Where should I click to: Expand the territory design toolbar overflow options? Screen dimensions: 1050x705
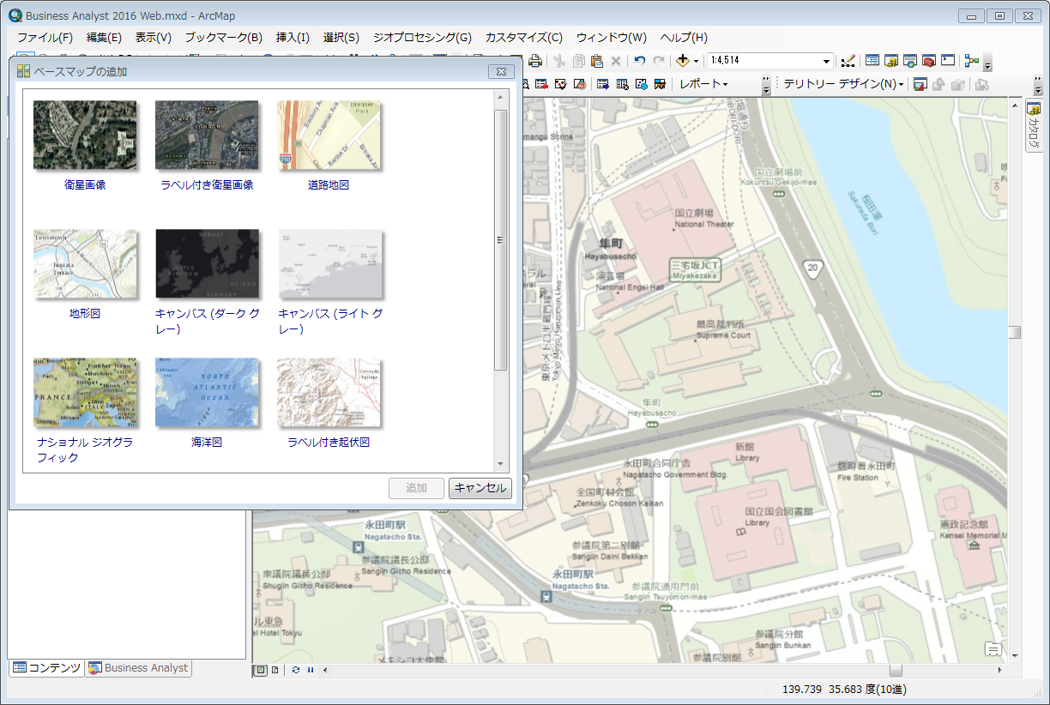1038,86
